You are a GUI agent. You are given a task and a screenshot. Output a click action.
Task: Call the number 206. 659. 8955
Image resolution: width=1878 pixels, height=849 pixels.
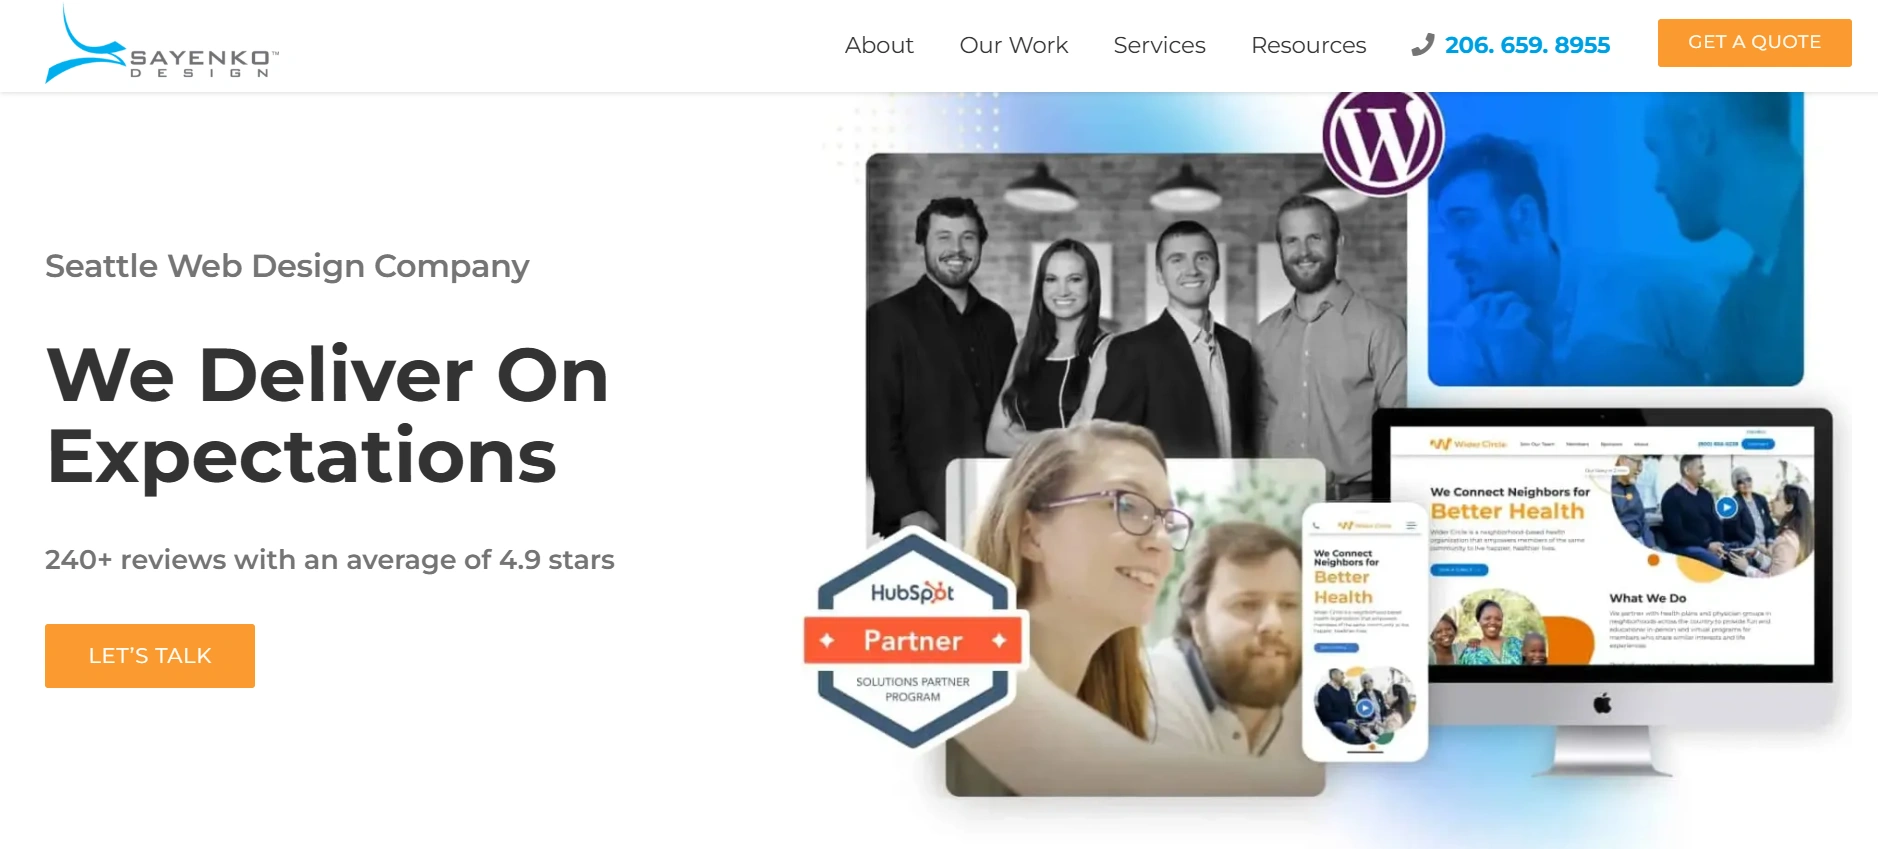coord(1527,45)
